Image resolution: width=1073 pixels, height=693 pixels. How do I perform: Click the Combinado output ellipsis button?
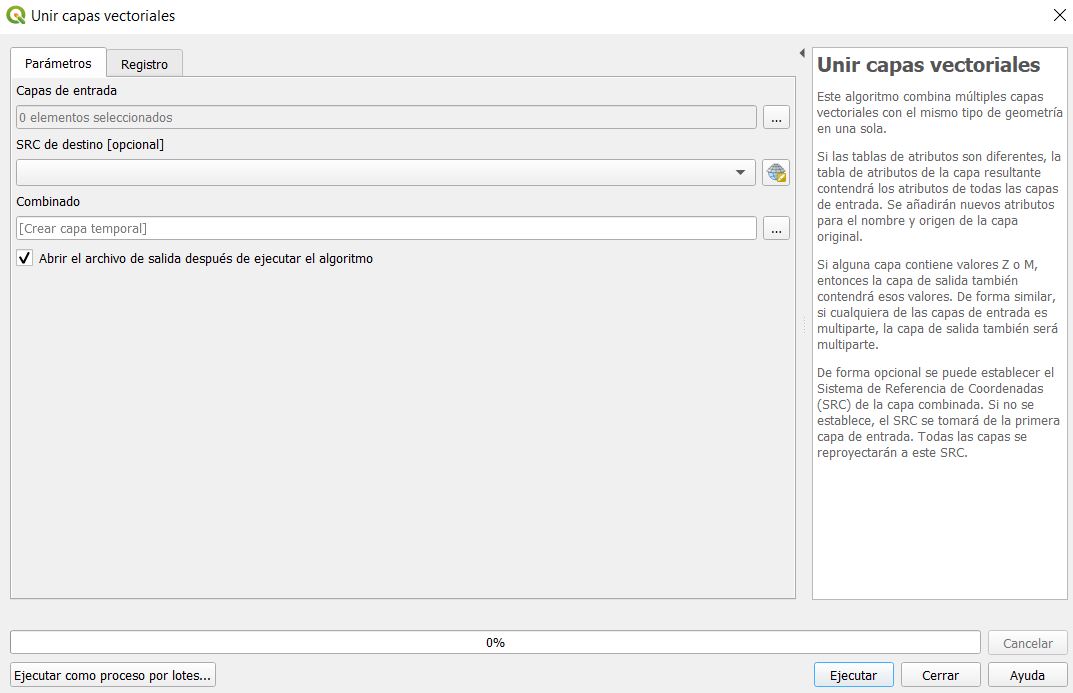pyautogui.click(x=776, y=229)
